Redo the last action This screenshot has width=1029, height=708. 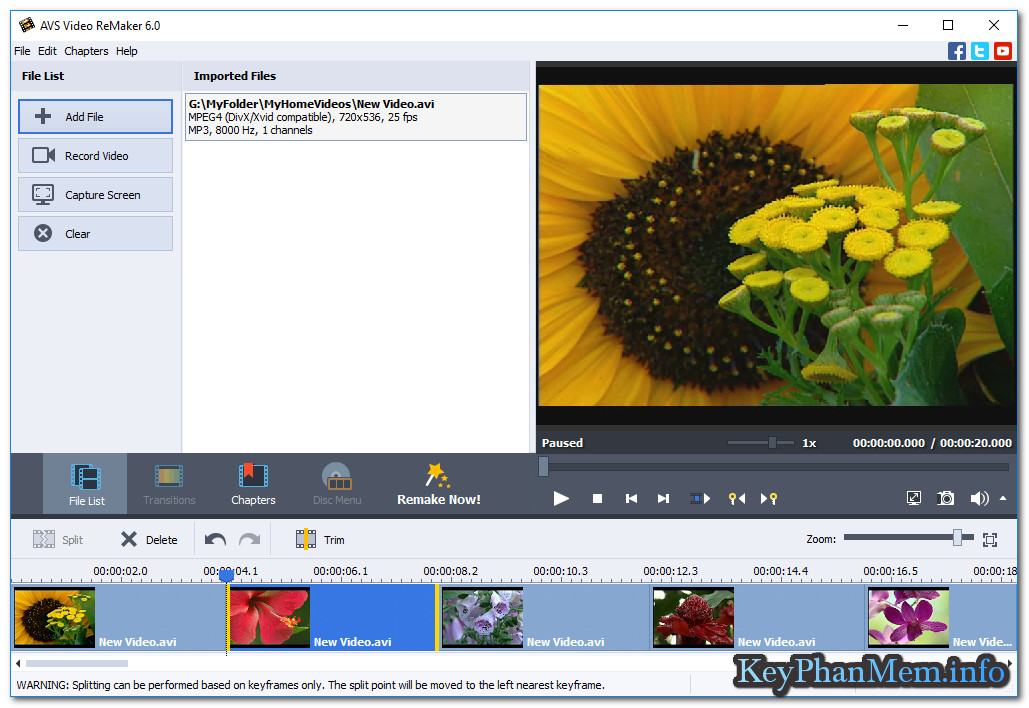(x=249, y=539)
